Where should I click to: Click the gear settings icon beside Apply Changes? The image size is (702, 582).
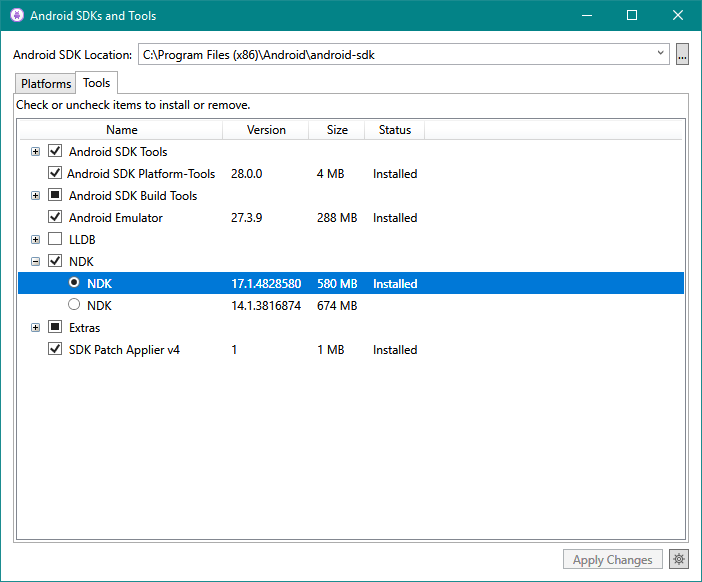[679, 559]
